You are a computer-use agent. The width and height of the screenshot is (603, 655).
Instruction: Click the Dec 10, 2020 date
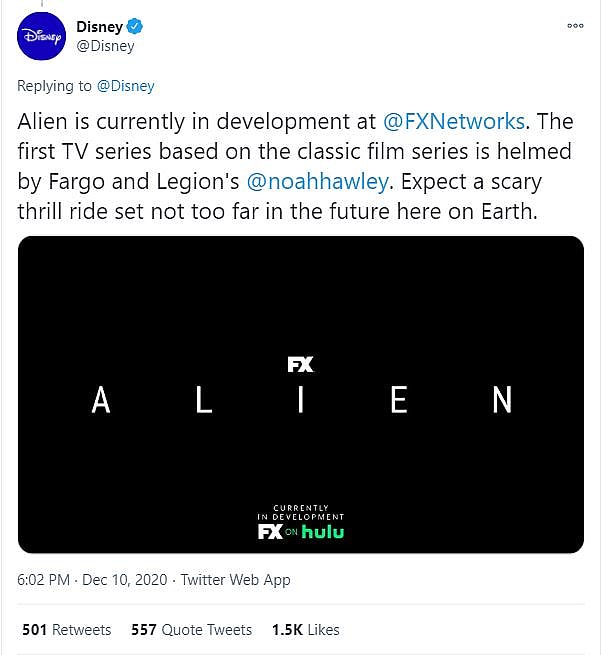[129, 580]
